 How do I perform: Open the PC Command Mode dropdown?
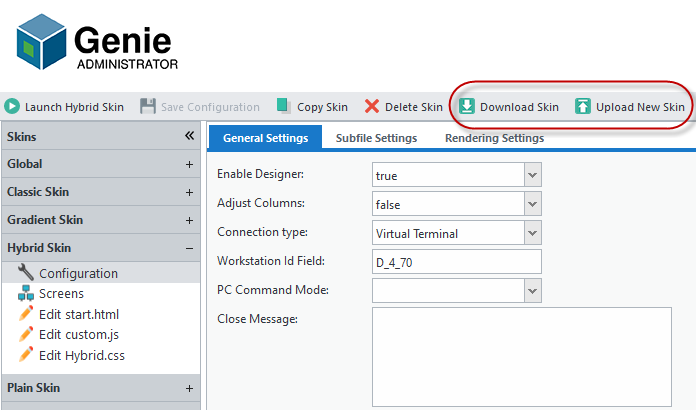tap(533, 291)
